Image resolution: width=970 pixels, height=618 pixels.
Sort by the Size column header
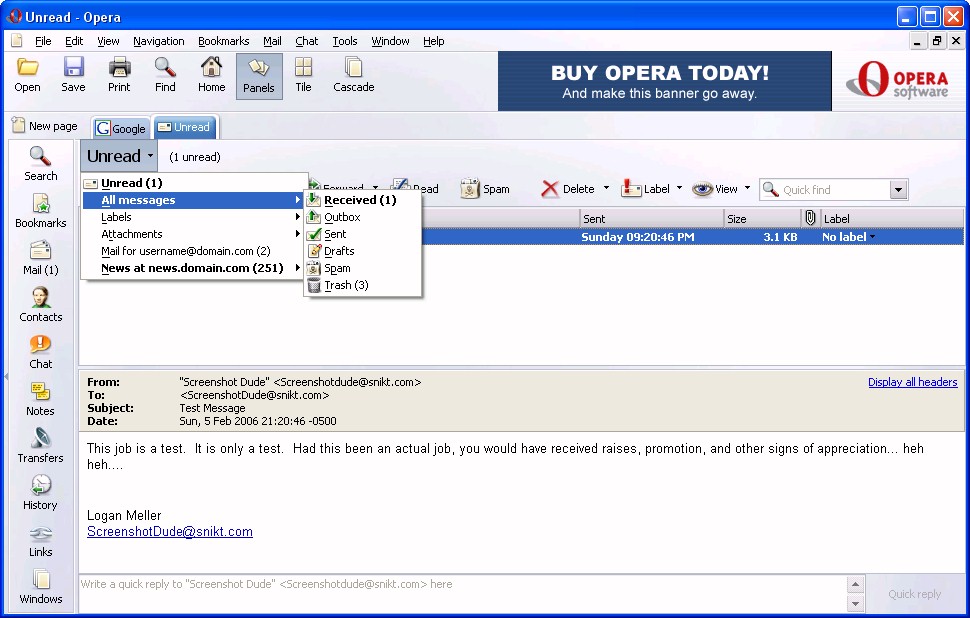(762, 218)
